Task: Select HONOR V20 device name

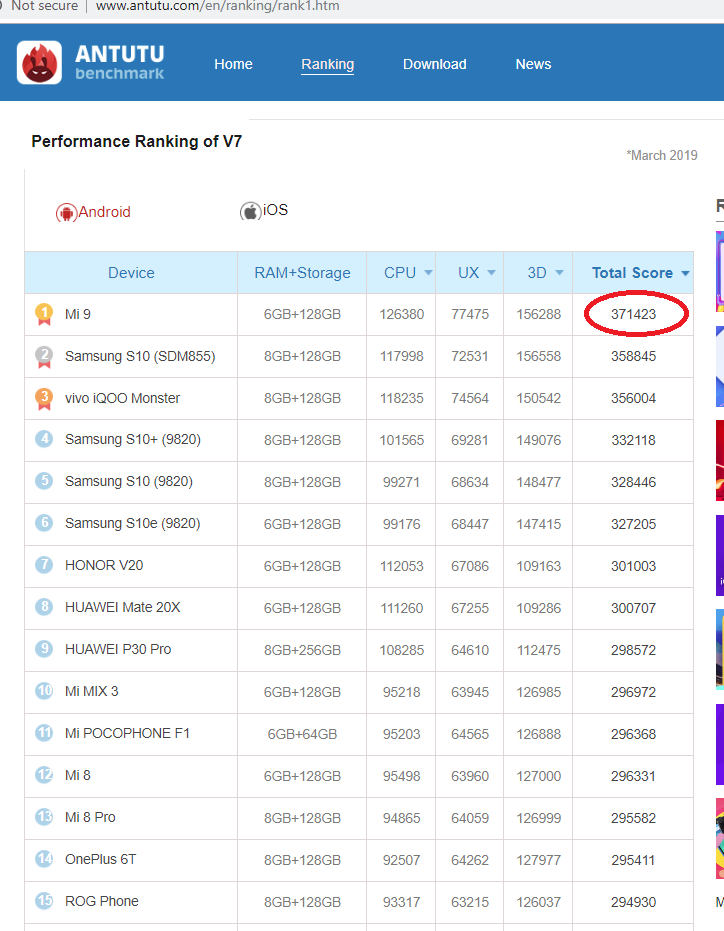Action: (104, 565)
